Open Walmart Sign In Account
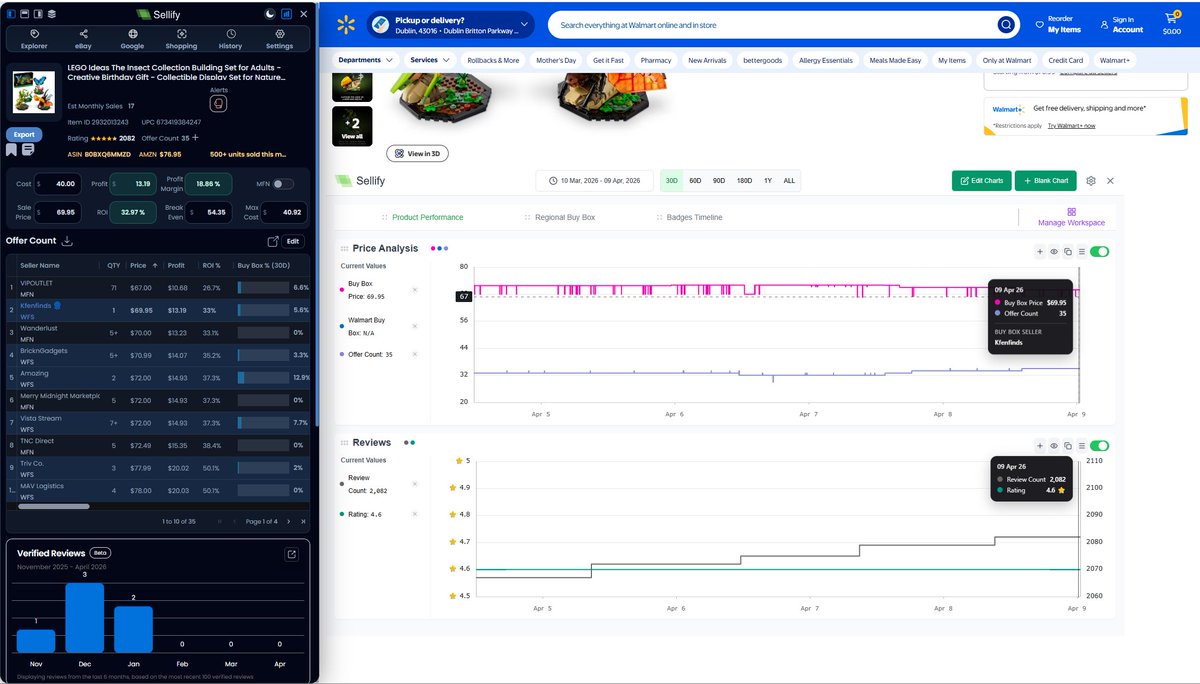This screenshot has height=684, width=1200. pos(1120,25)
